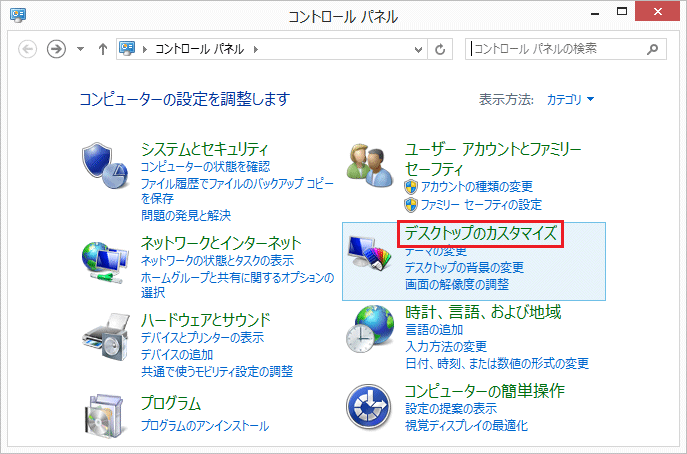Open プログラムのアンインストール link

pyautogui.click(x=205, y=426)
